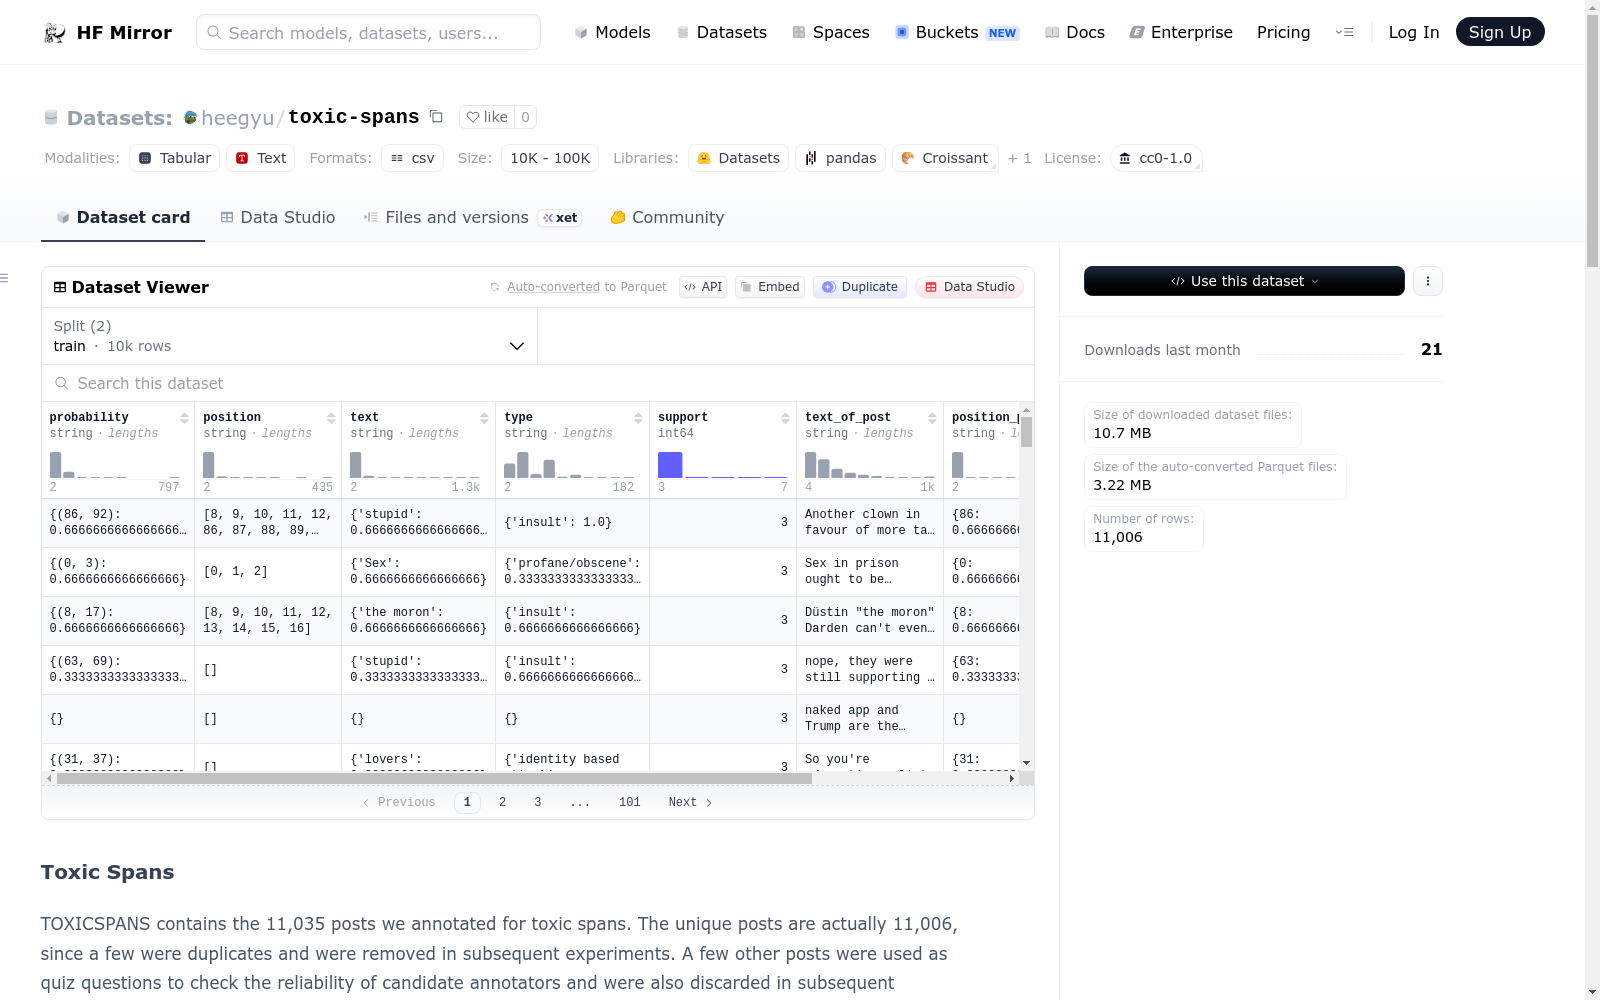Open the Enterprise page
Viewport: 1600px width, 1000px height.
tap(1181, 32)
